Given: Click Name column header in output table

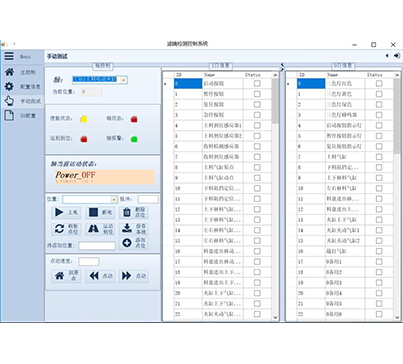Looking at the screenshot, I should [345, 75].
